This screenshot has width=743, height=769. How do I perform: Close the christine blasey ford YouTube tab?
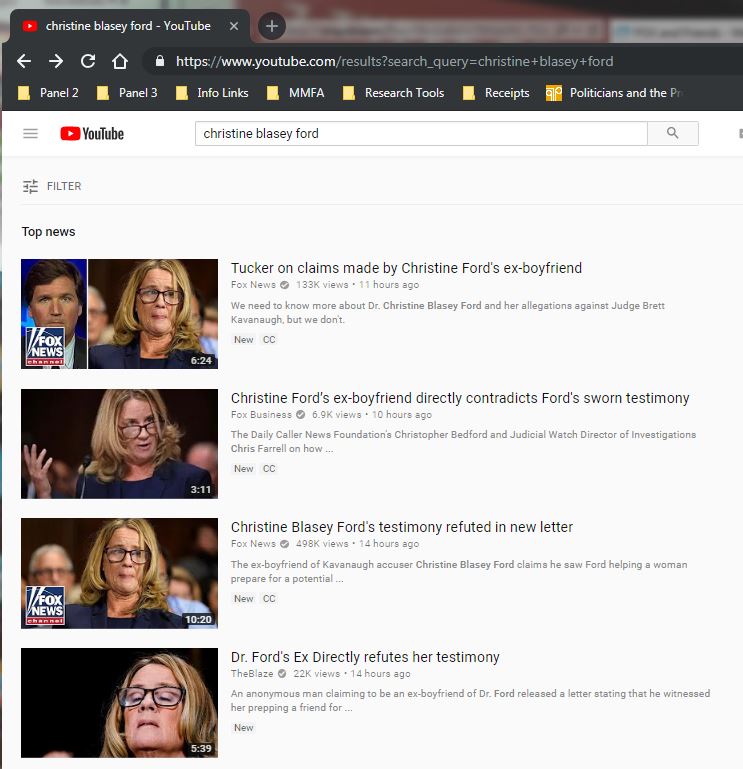tap(234, 26)
